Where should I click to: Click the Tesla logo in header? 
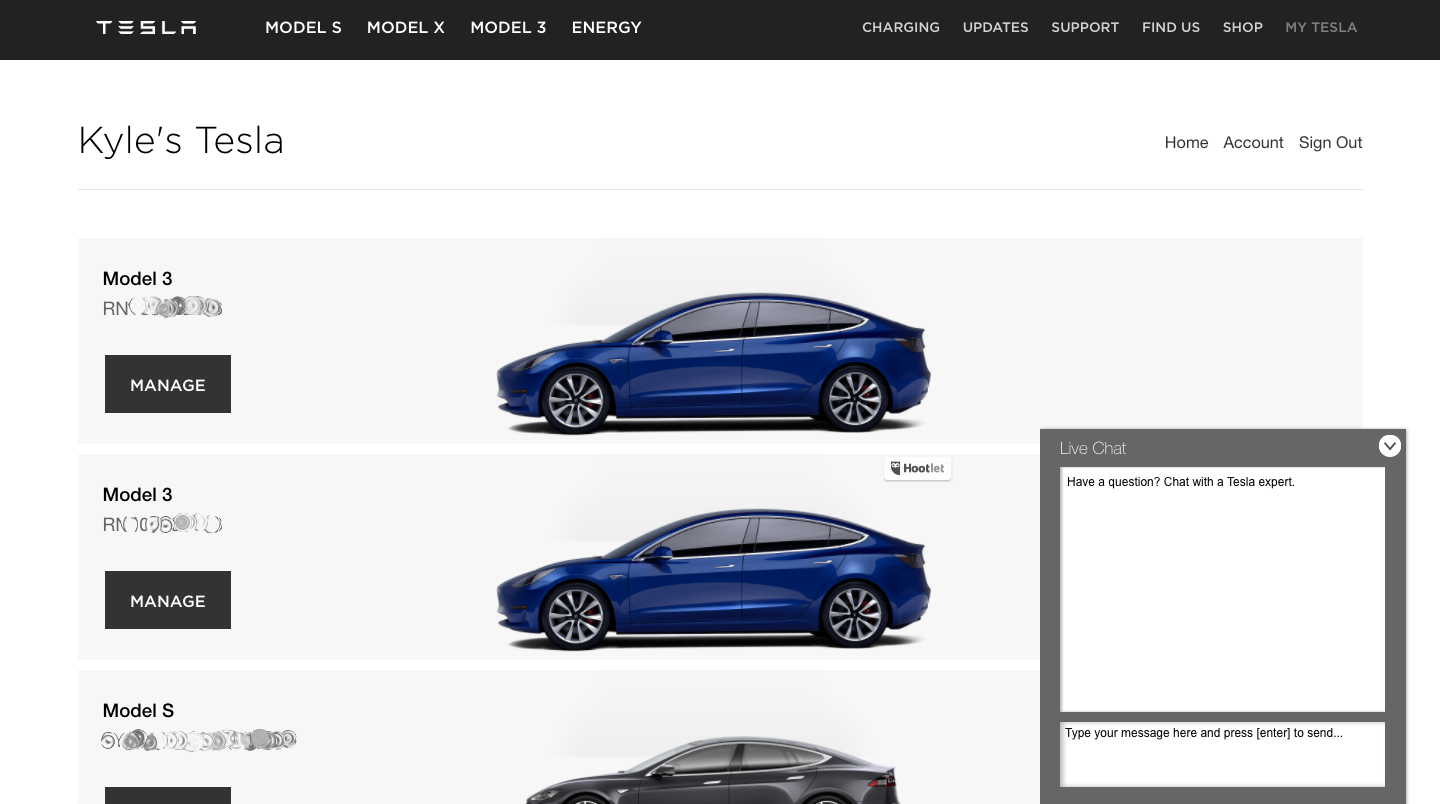click(146, 27)
